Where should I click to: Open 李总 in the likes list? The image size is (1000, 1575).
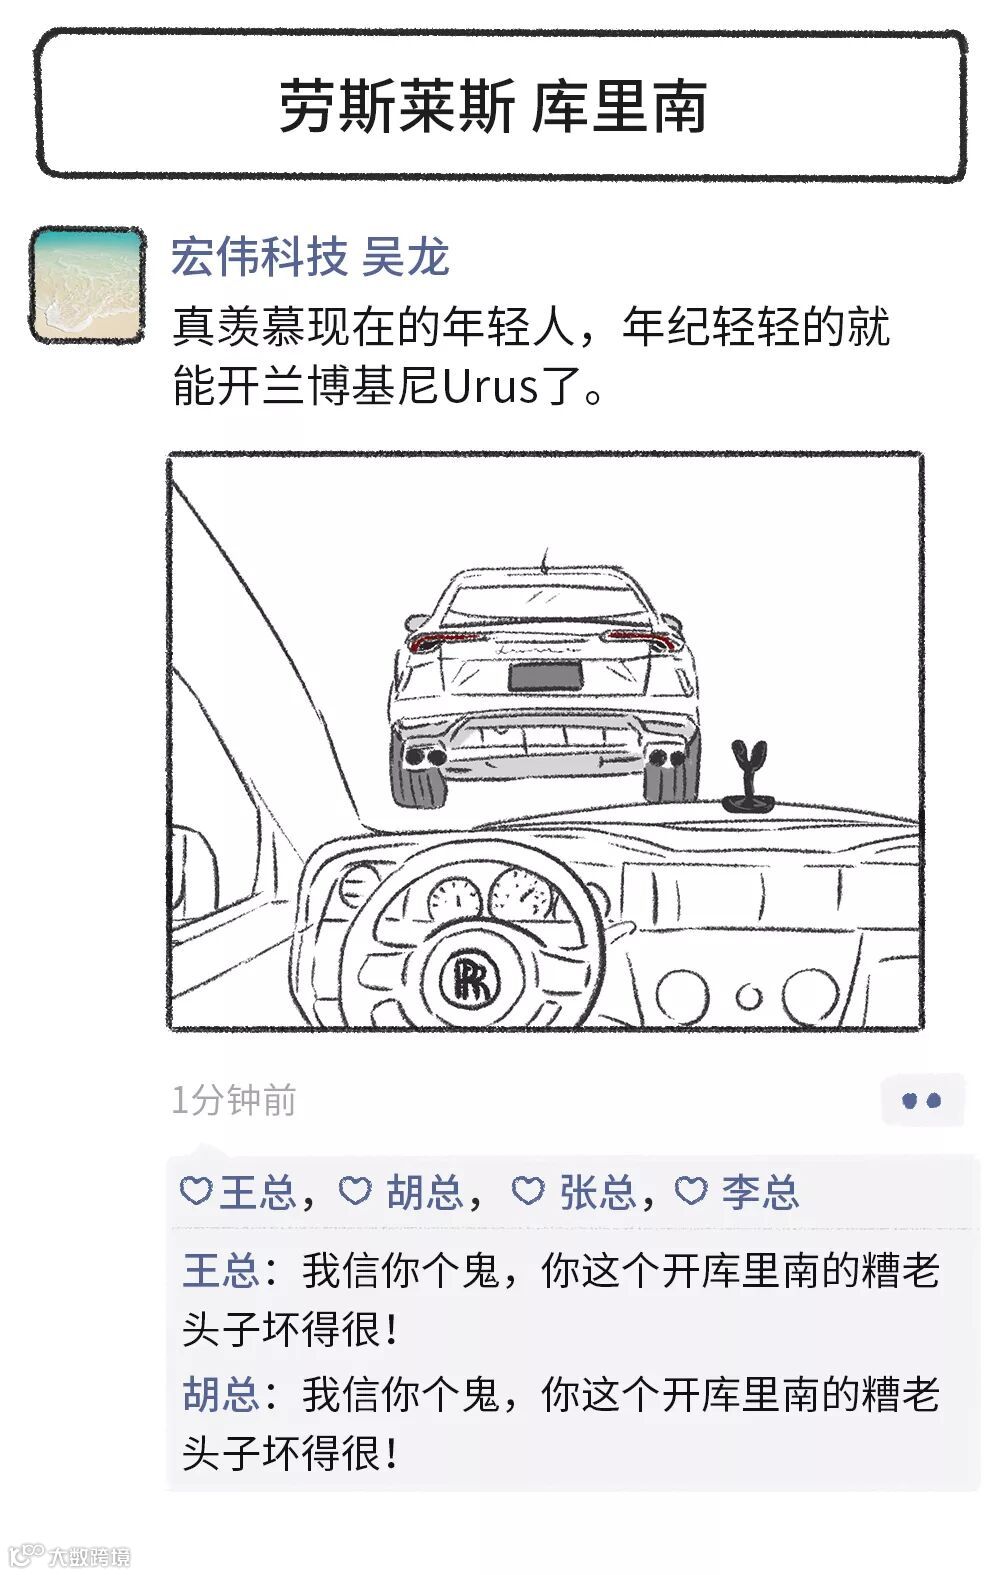click(x=761, y=1192)
